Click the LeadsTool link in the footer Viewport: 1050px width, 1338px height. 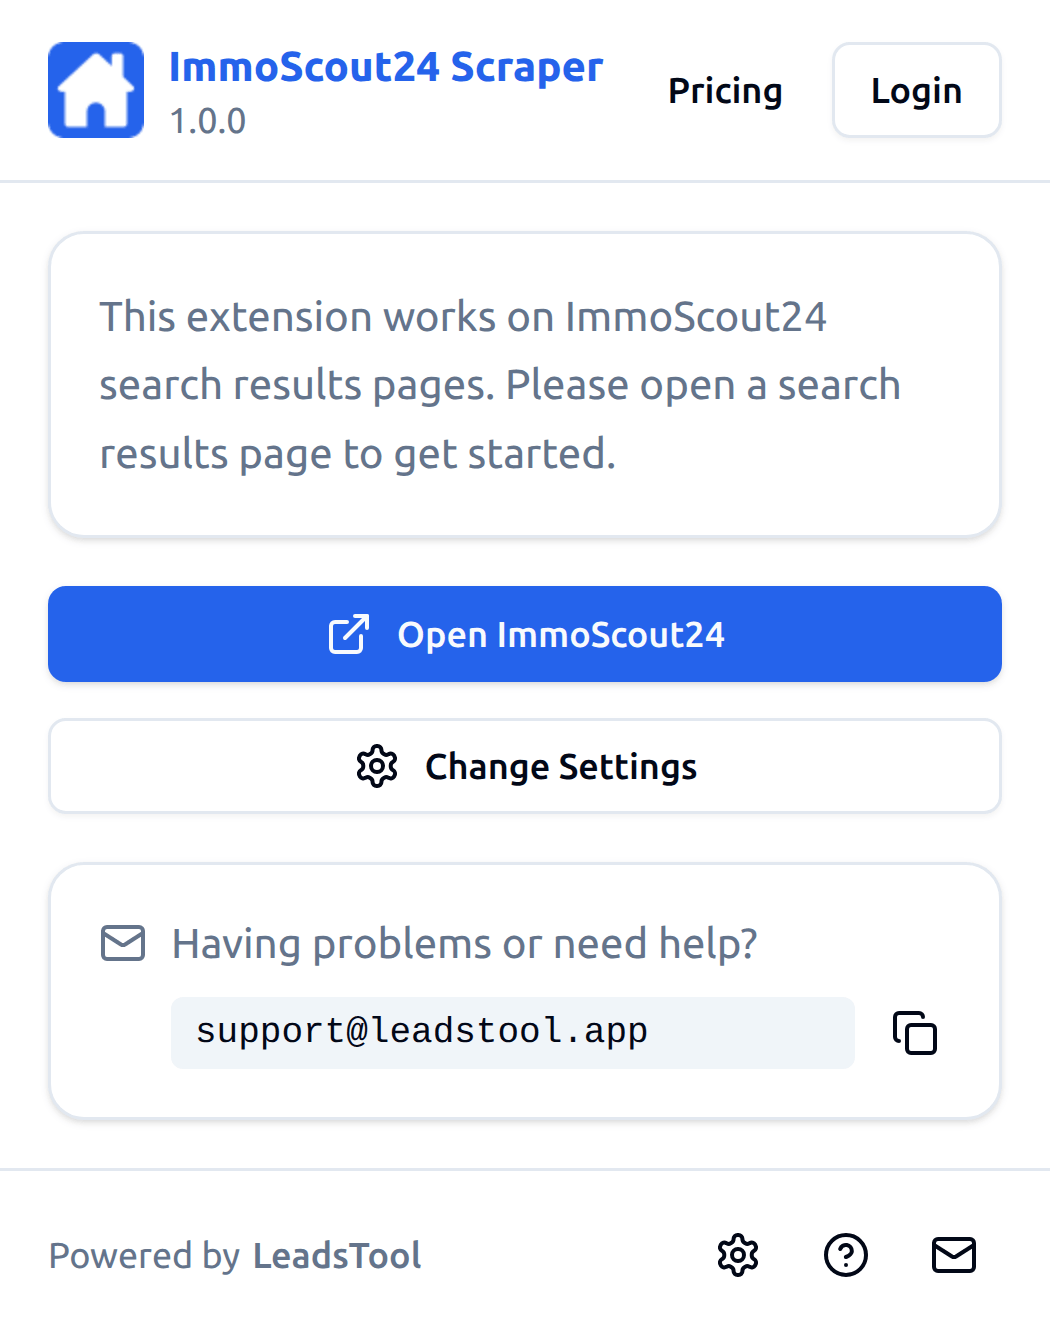click(x=337, y=1256)
